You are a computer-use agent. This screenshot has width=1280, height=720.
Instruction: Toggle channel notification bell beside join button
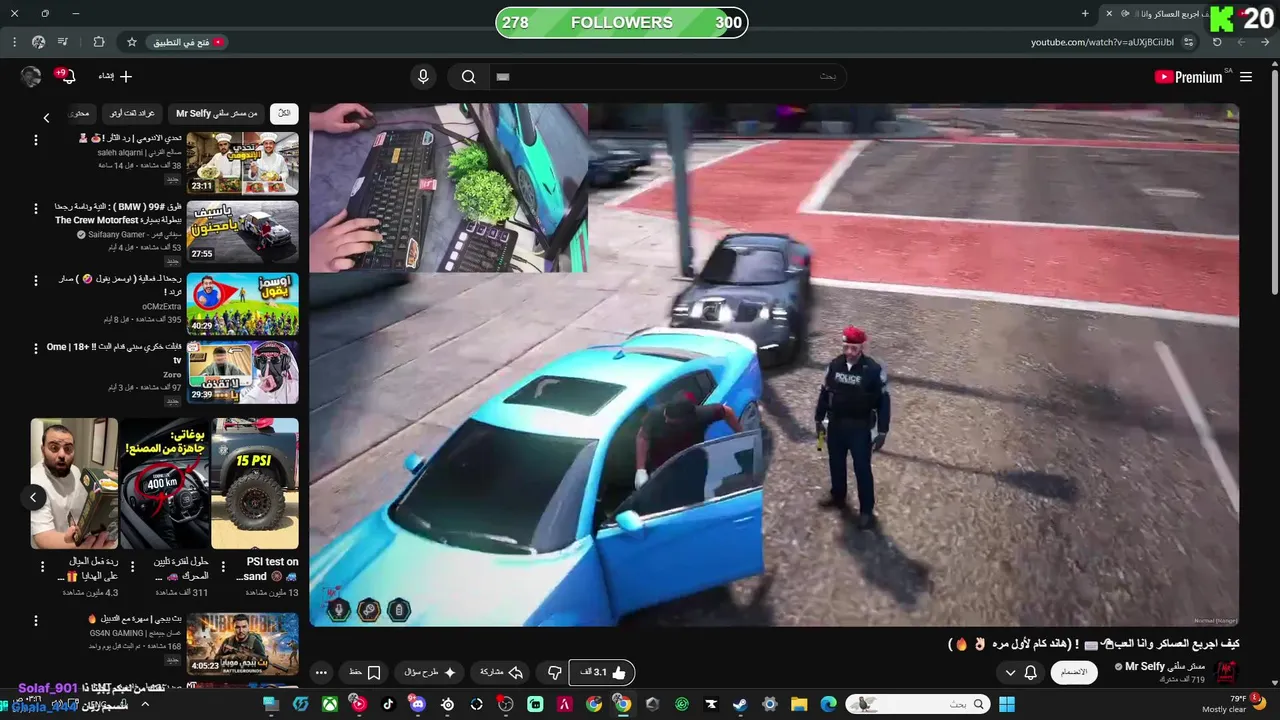(x=1021, y=673)
